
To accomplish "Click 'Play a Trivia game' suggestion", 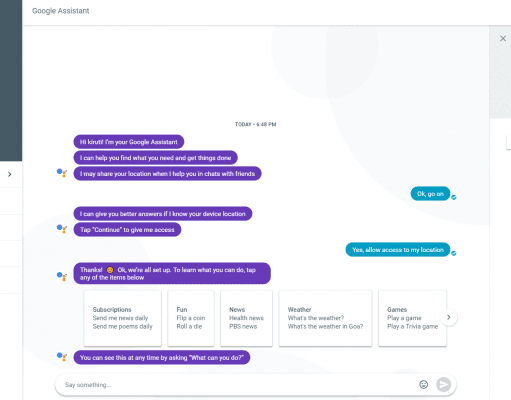I will click(x=412, y=326).
